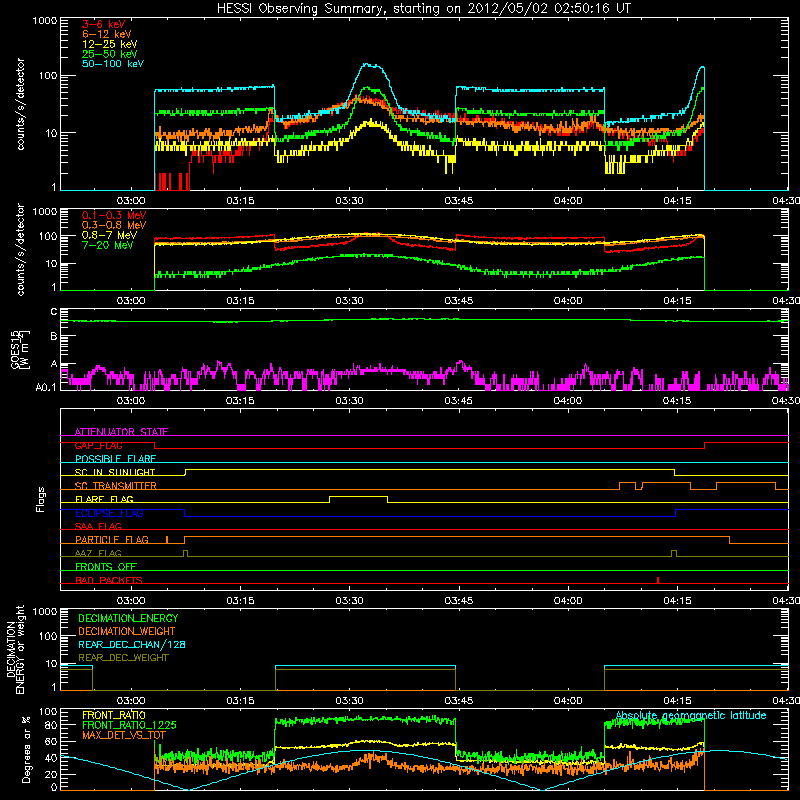800x800 pixels.
Task: Click the 0.3-0.8 MeV legend entry
Action: [x=114, y=225]
